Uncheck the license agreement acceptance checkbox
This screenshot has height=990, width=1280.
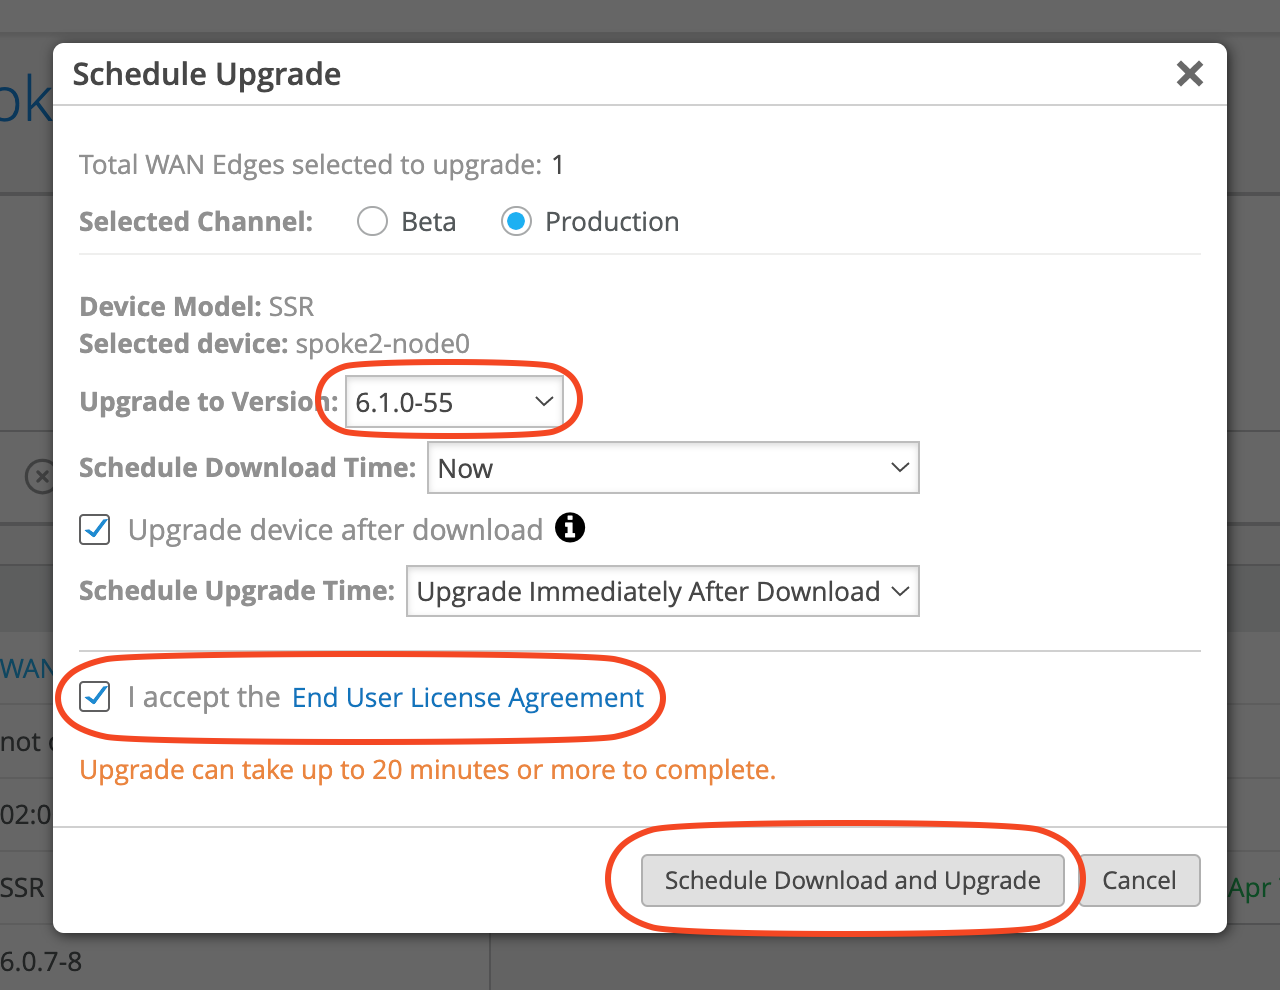coord(95,696)
